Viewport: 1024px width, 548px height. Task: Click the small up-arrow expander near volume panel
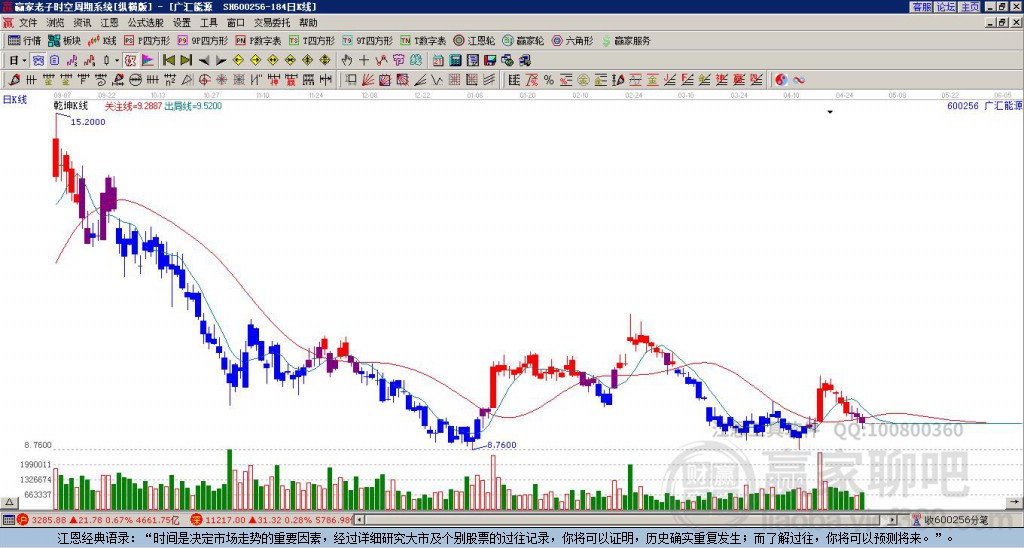tap(9, 502)
